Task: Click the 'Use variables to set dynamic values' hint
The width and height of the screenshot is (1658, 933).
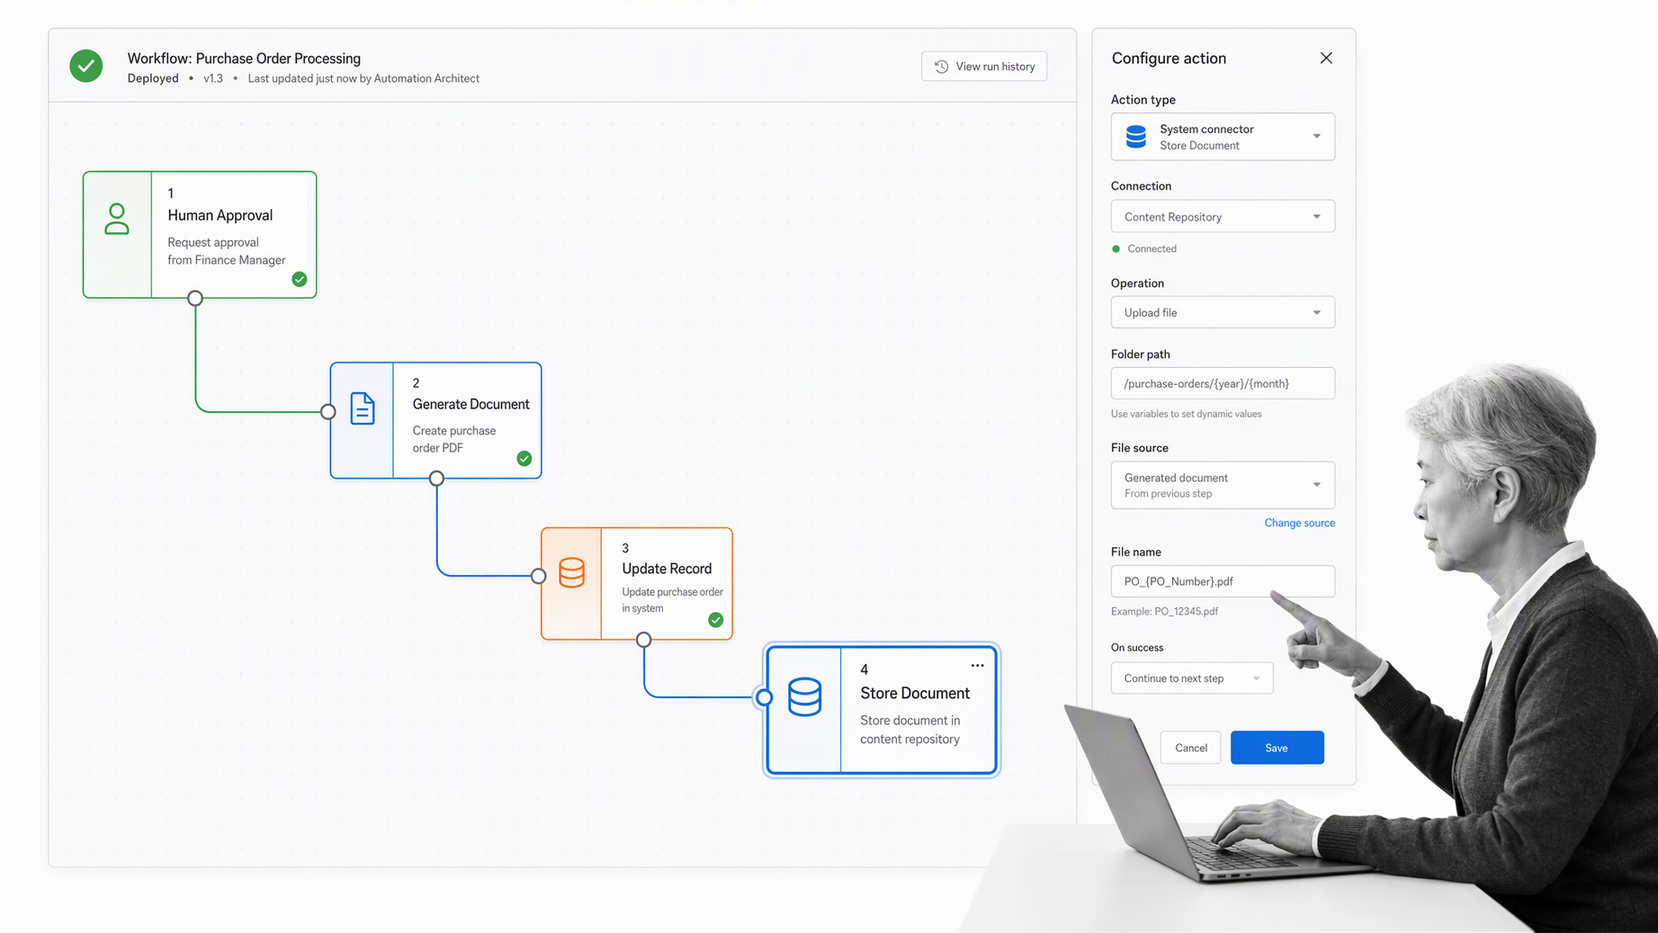Action: click(x=1186, y=414)
